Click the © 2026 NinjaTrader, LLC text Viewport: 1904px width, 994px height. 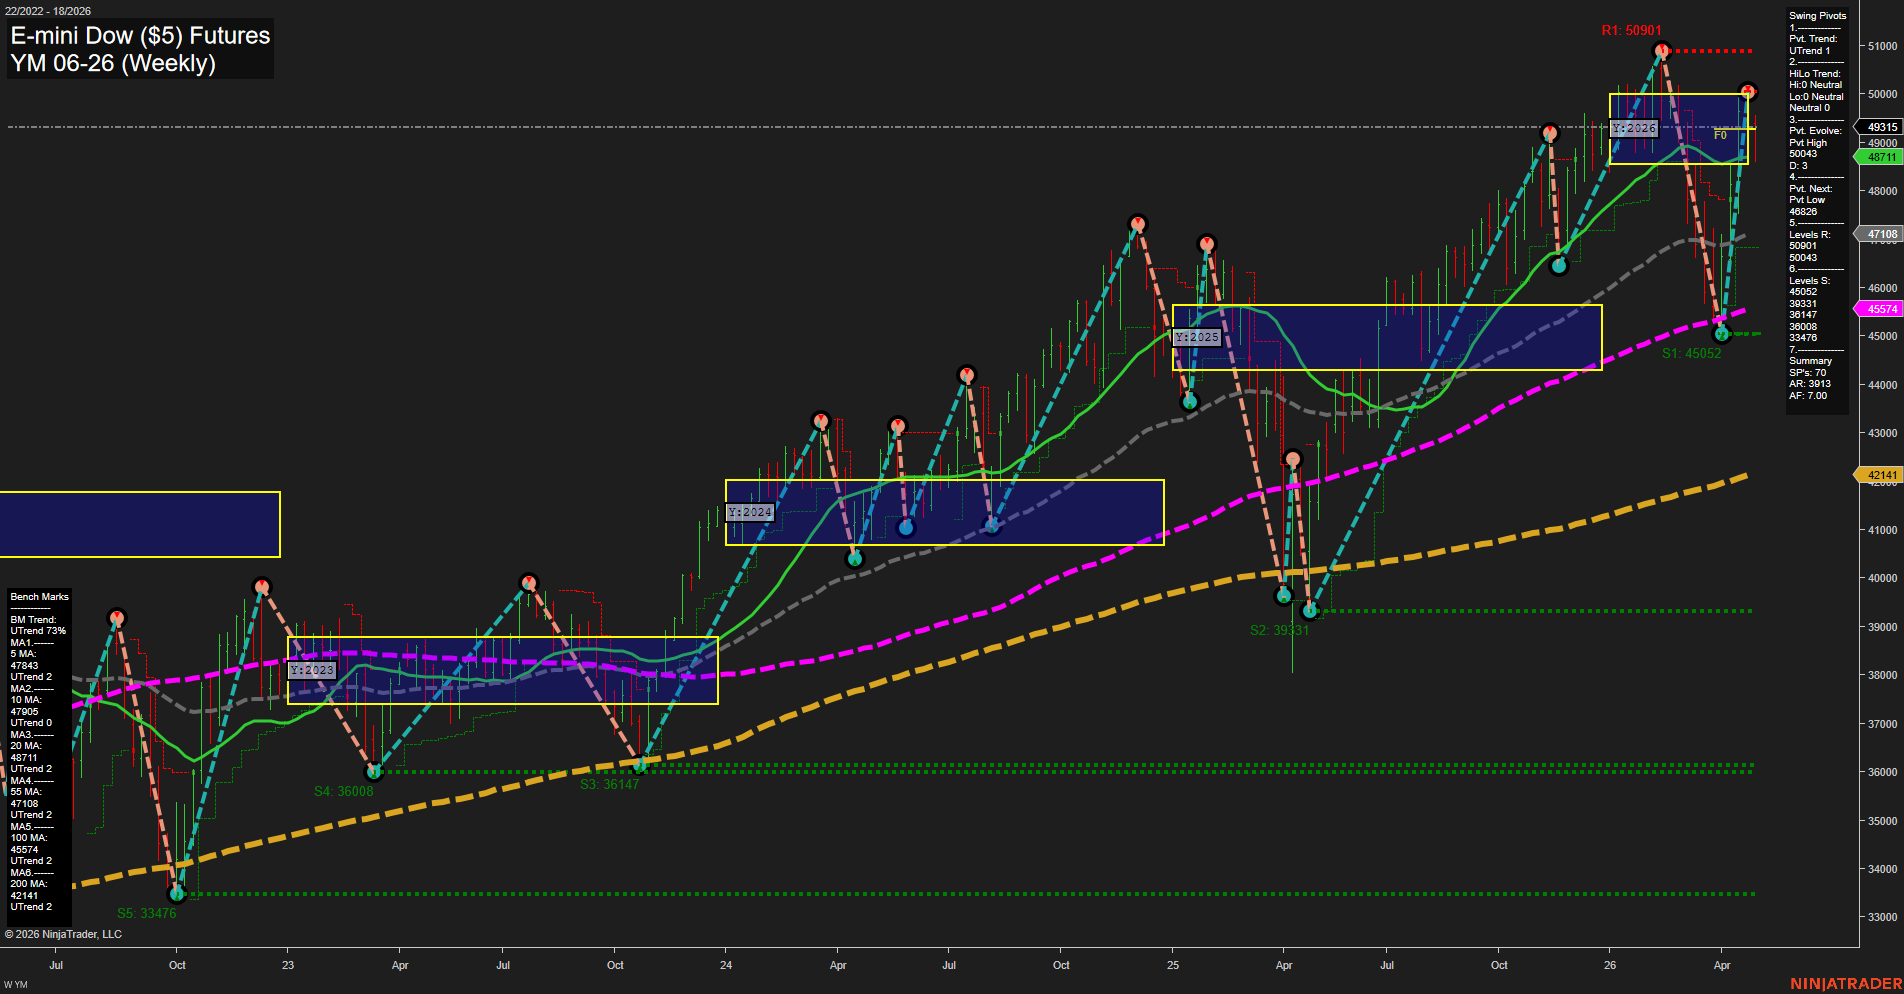[65, 933]
